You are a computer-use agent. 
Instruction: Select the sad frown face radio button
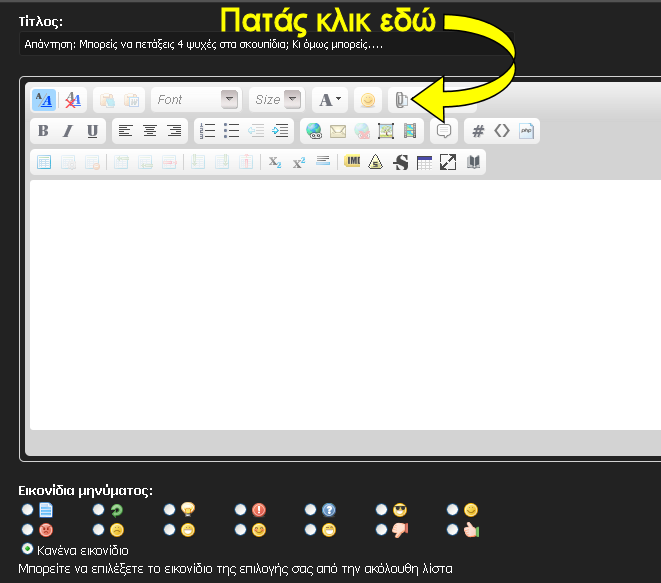(x=98, y=529)
